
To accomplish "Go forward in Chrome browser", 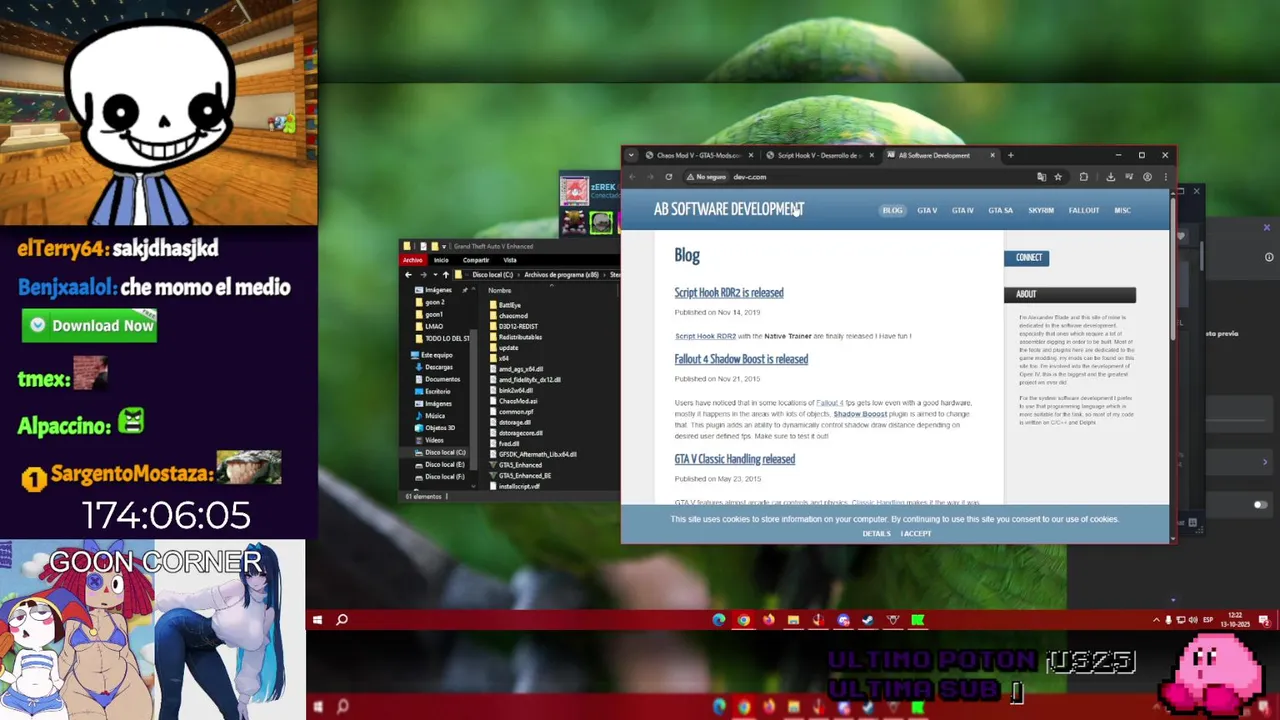I will tap(650, 177).
